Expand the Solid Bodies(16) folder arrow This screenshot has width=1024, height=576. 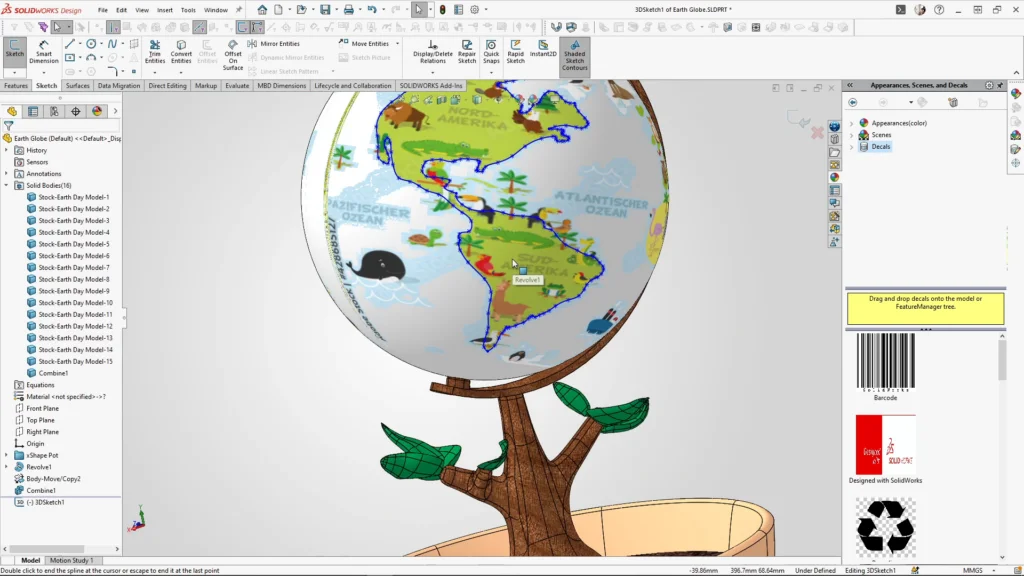click(7, 185)
